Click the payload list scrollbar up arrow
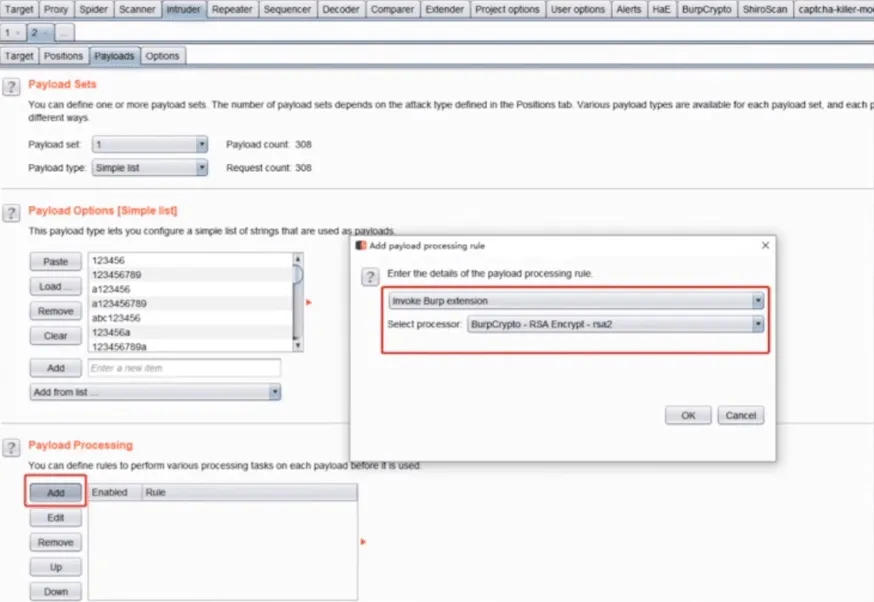Viewport: 874px width, 602px height. 298,259
